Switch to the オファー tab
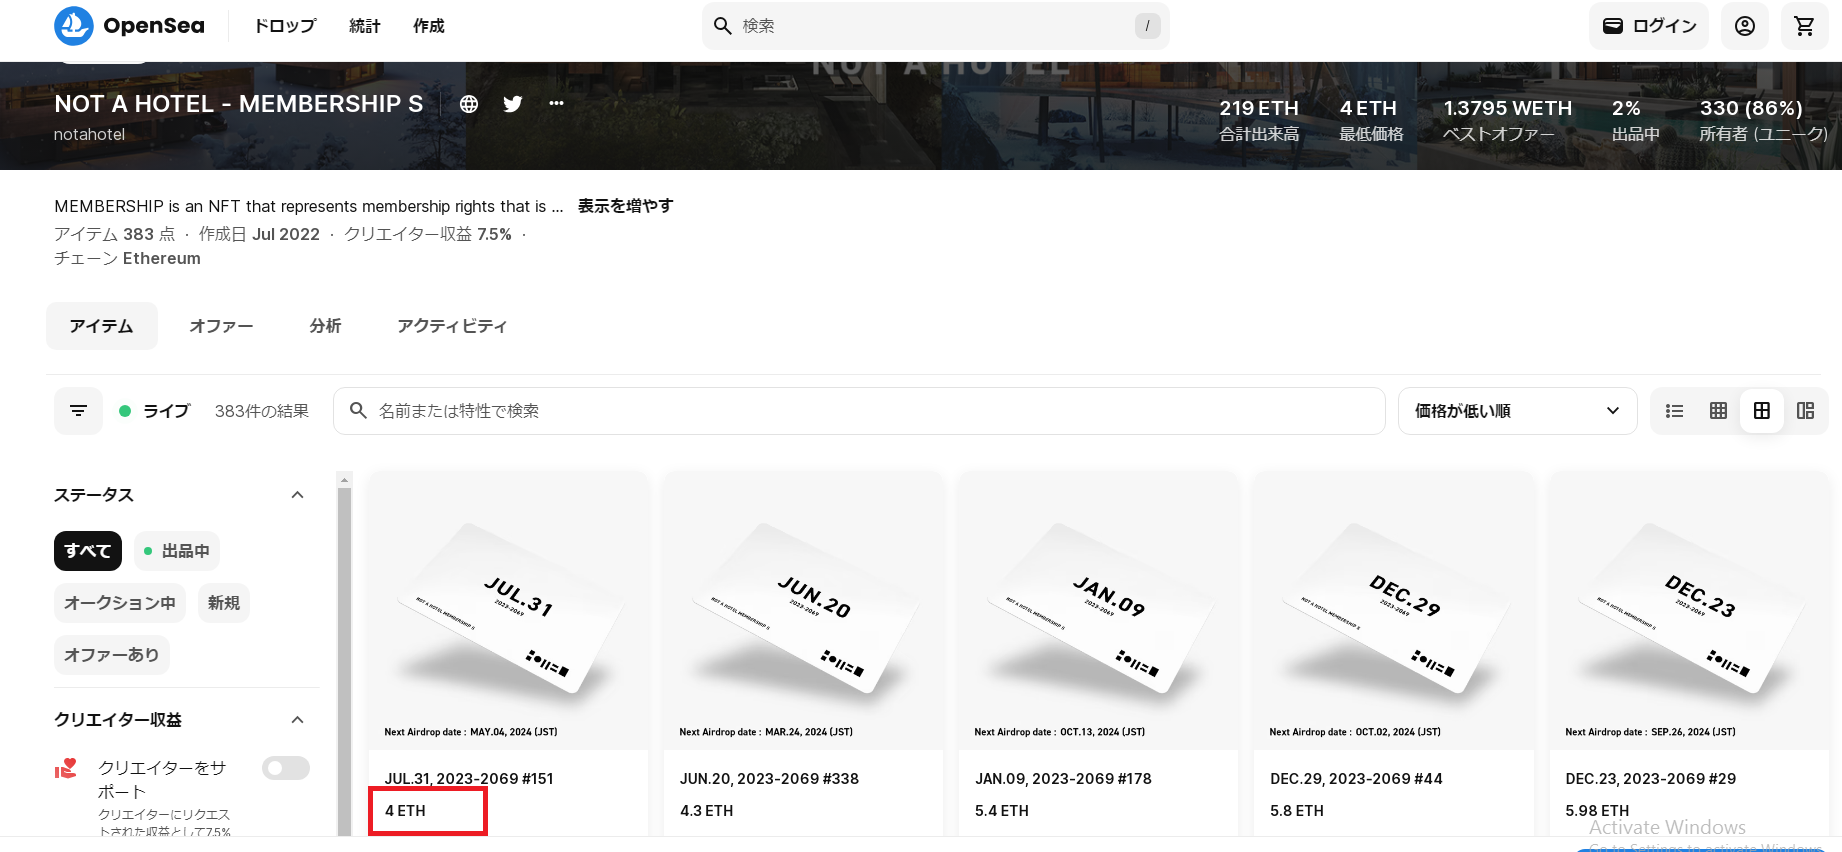1842x852 pixels. (222, 326)
